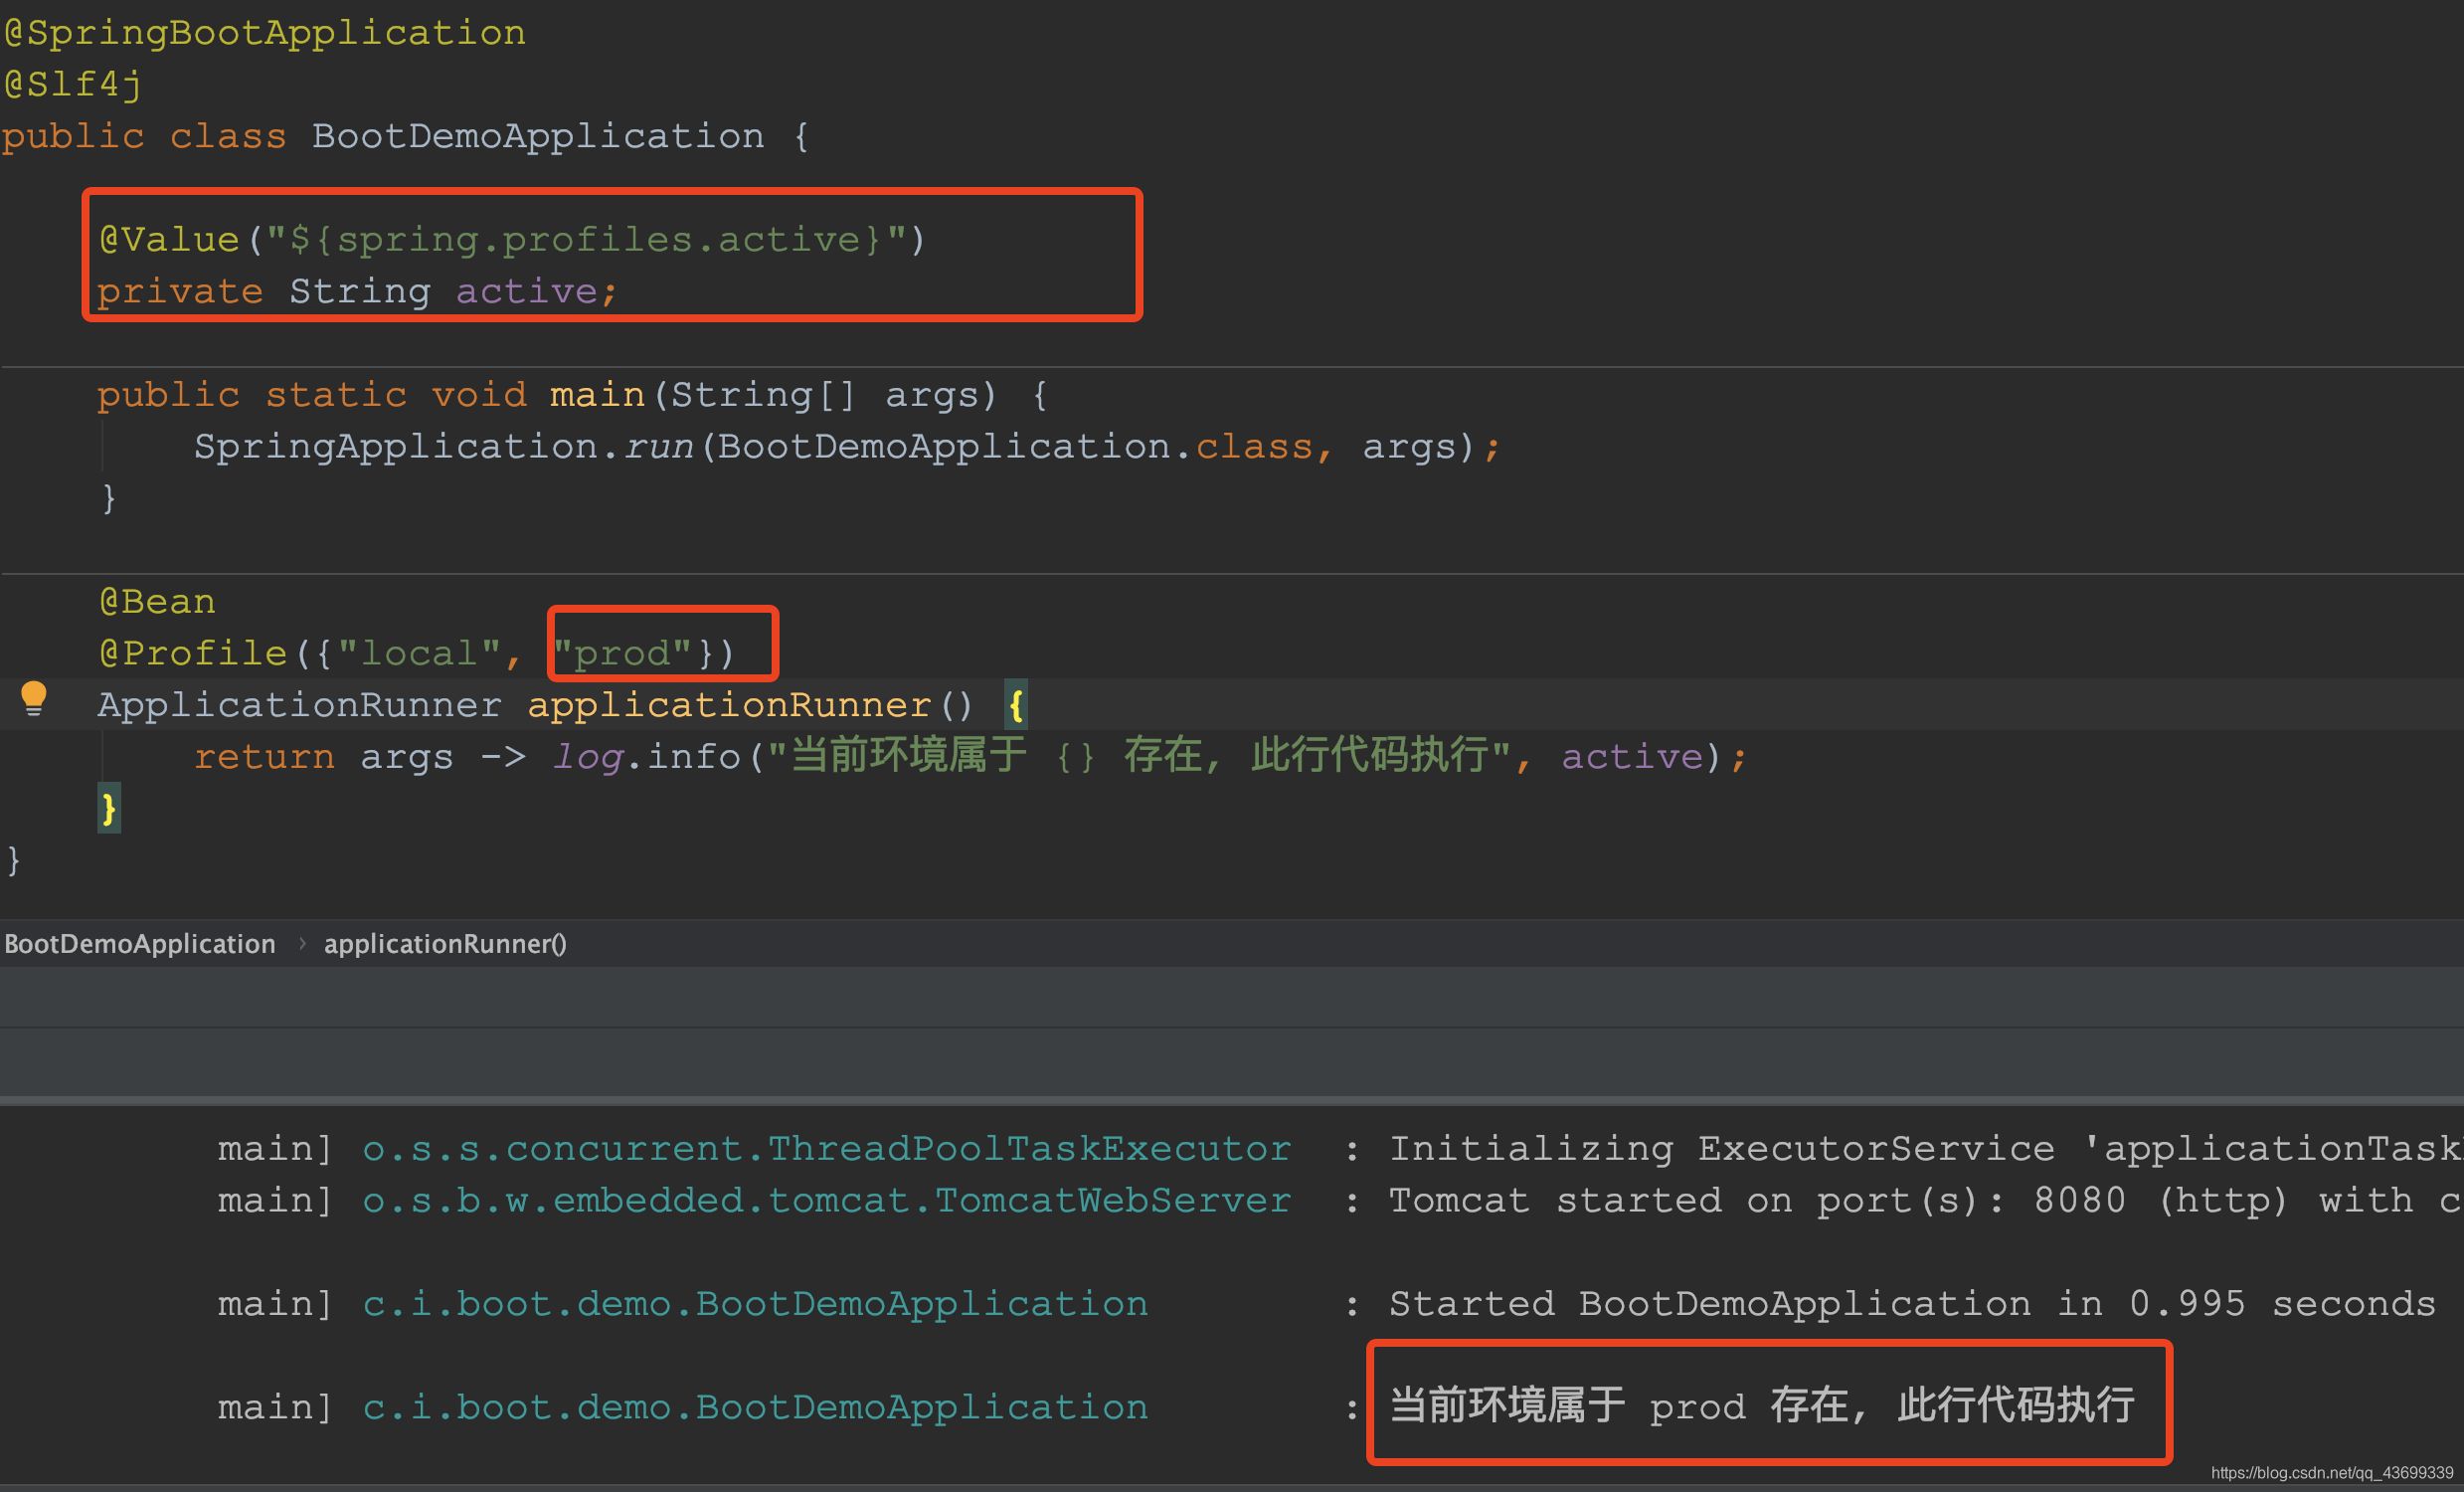The height and width of the screenshot is (1492, 2464).
Task: Click the "${spring.profiles.active}" string
Action: click(586, 240)
